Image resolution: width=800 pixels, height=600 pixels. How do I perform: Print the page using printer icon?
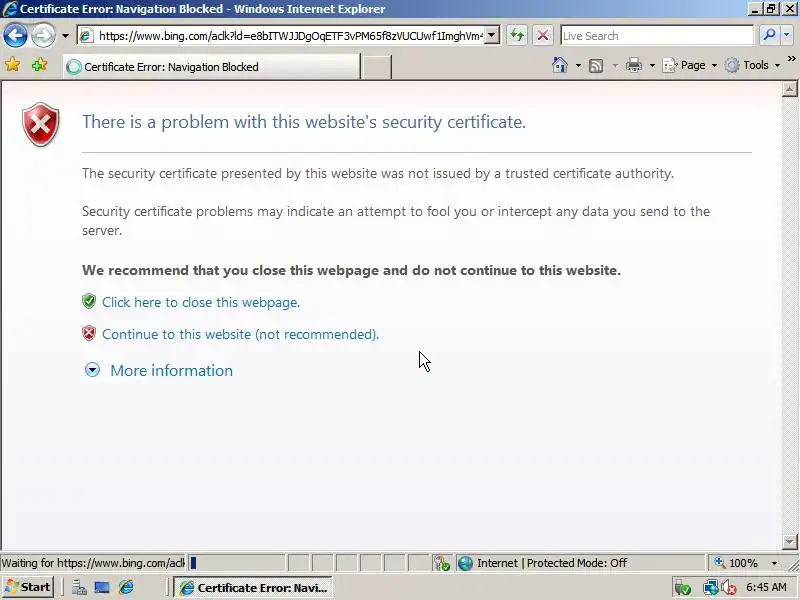634,65
